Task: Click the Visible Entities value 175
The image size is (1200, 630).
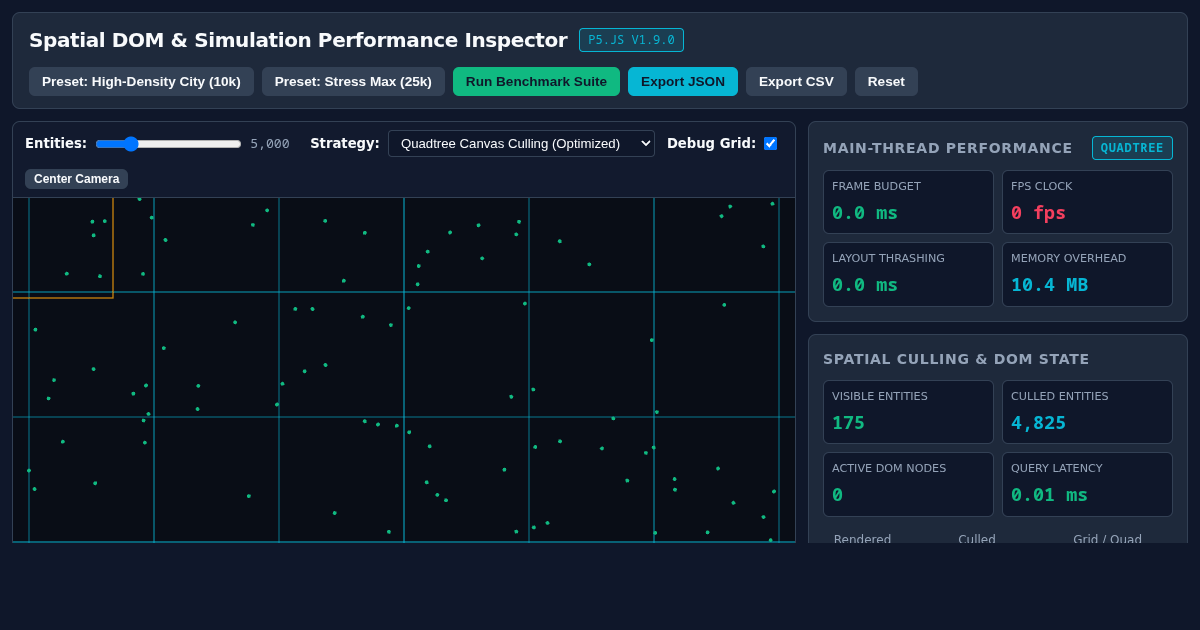Action: (848, 423)
